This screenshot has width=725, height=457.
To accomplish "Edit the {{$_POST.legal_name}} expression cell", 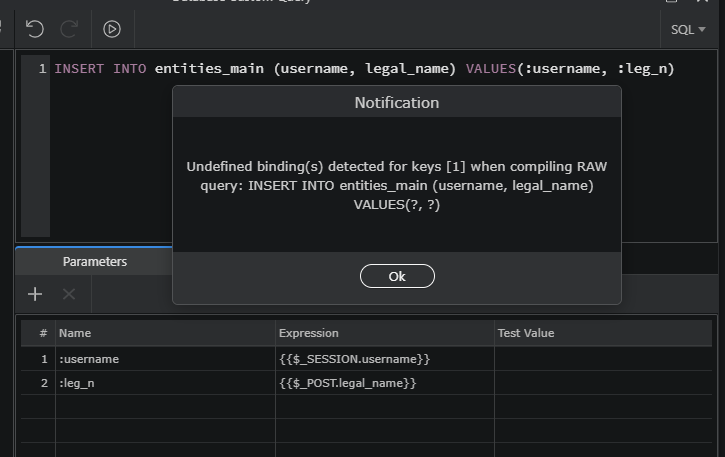I will click(385, 383).
